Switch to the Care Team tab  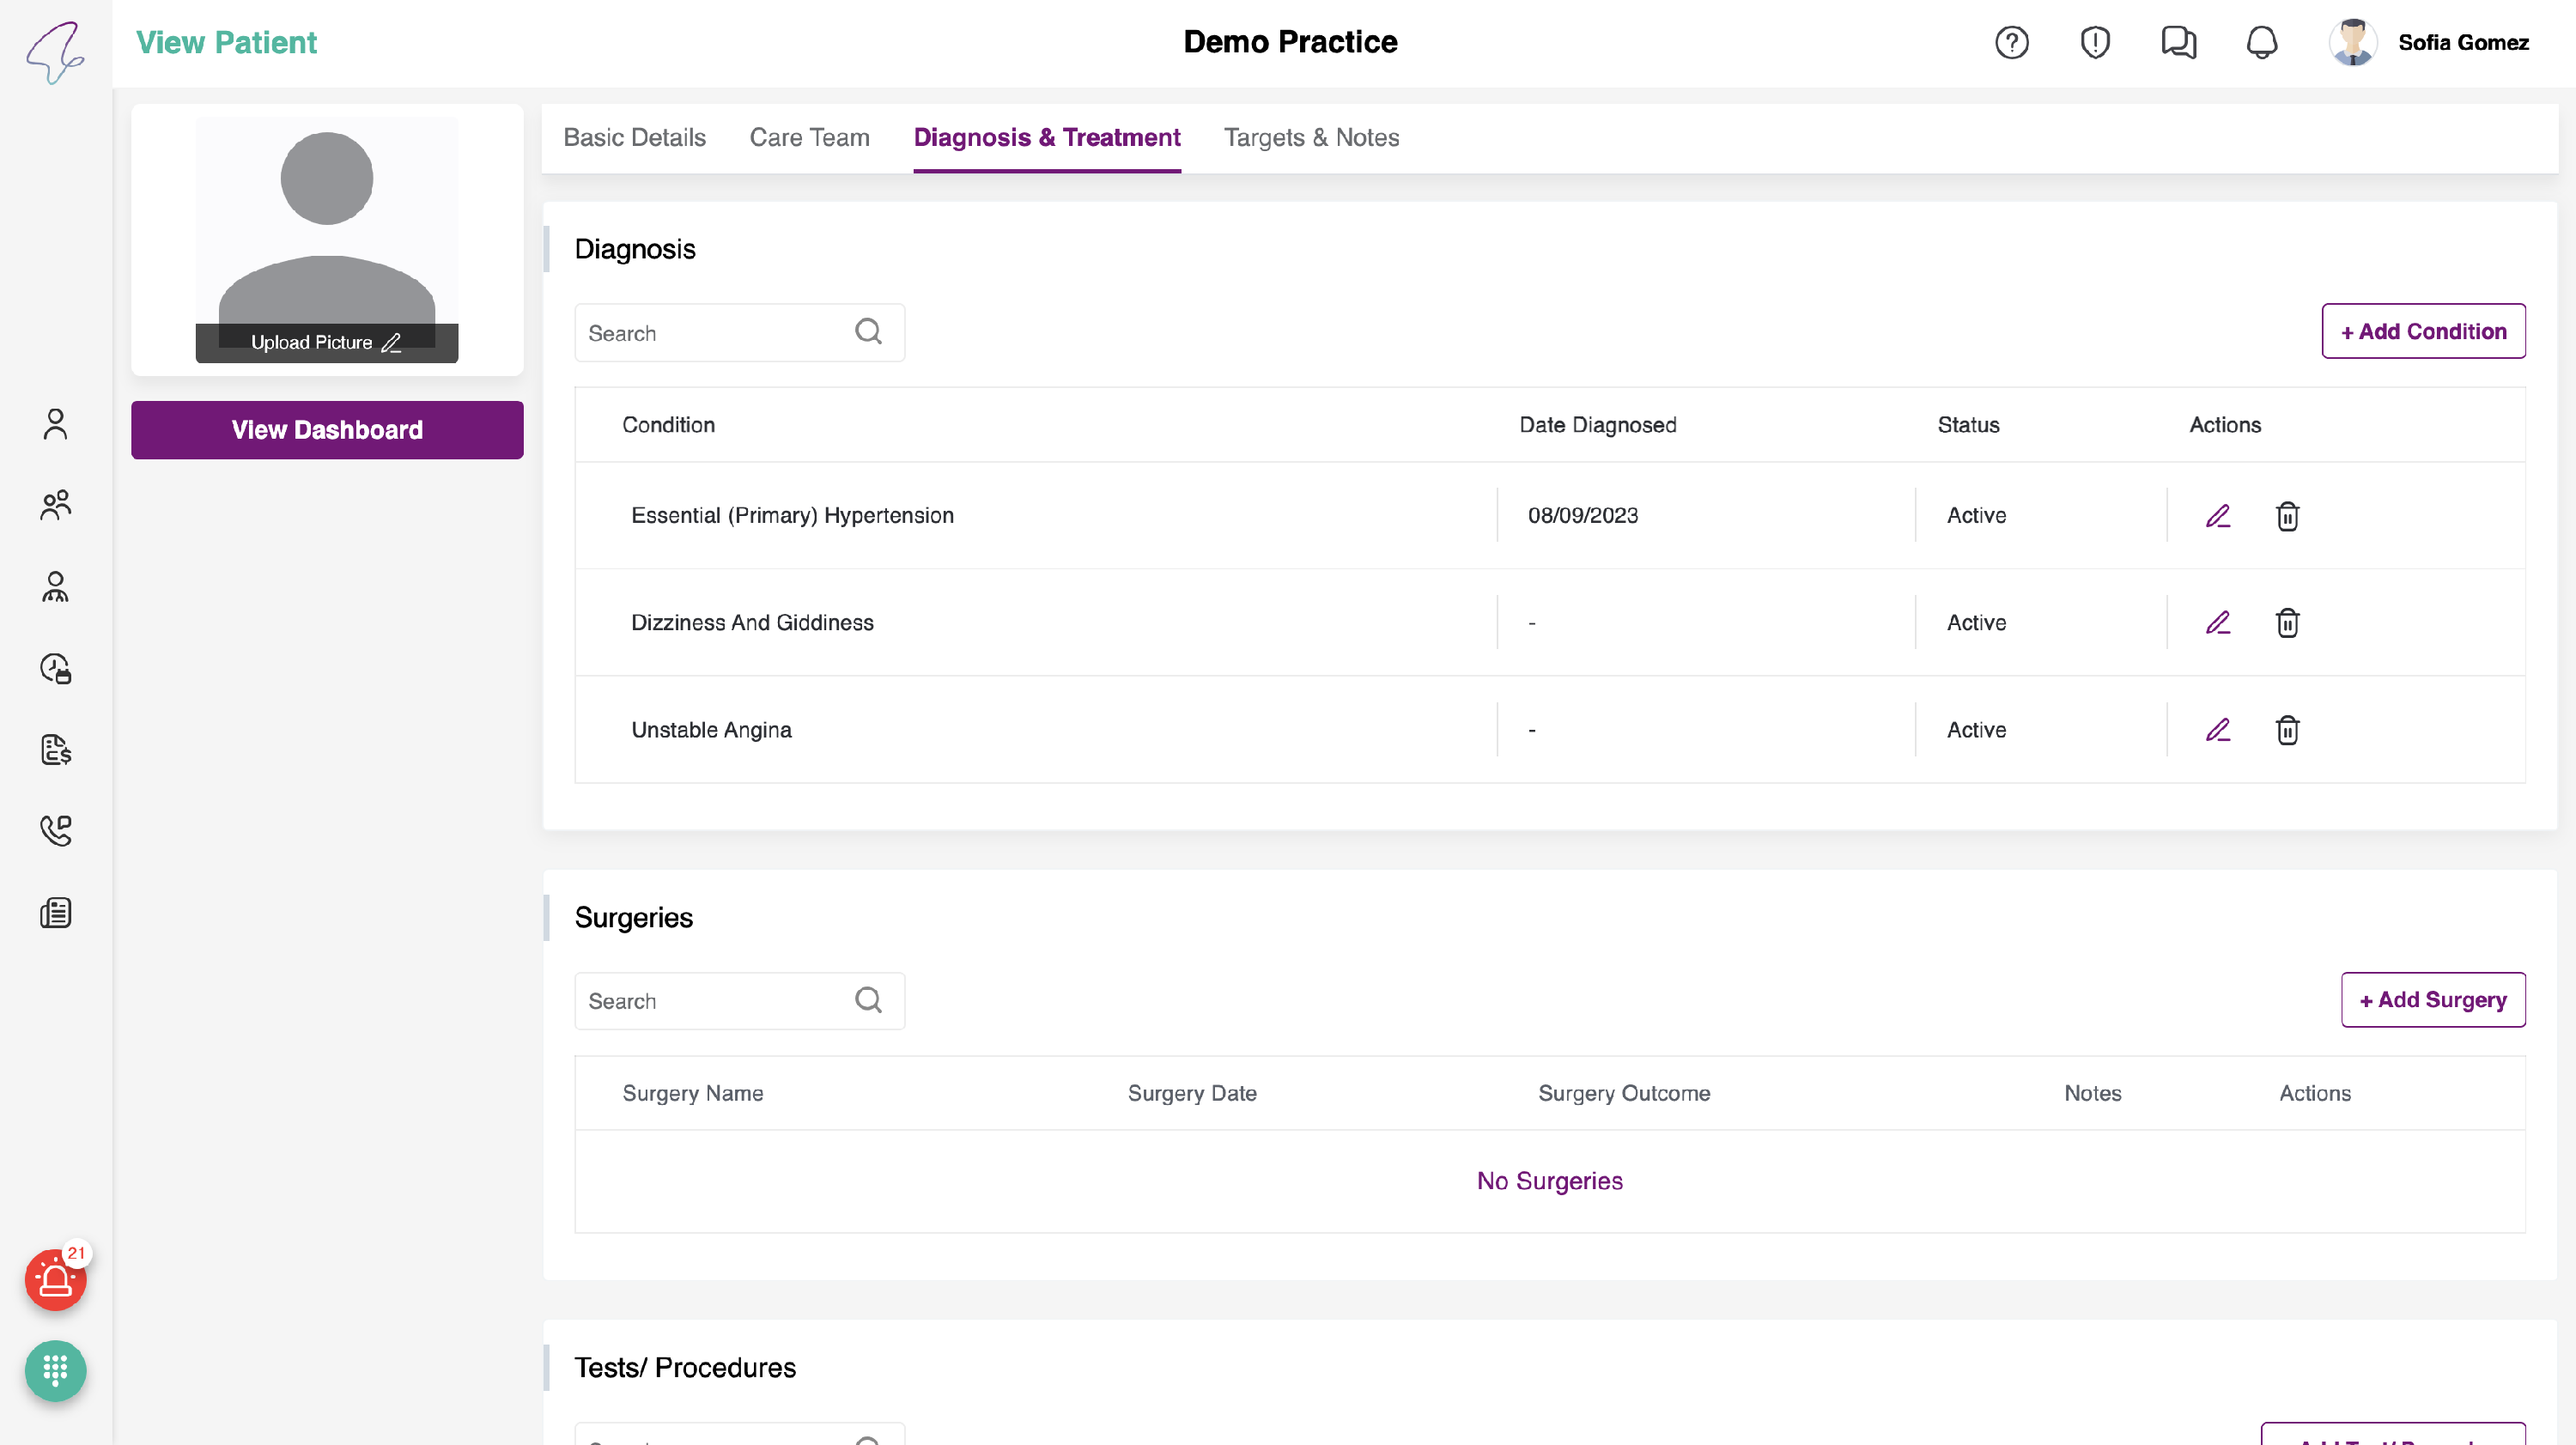[809, 138]
